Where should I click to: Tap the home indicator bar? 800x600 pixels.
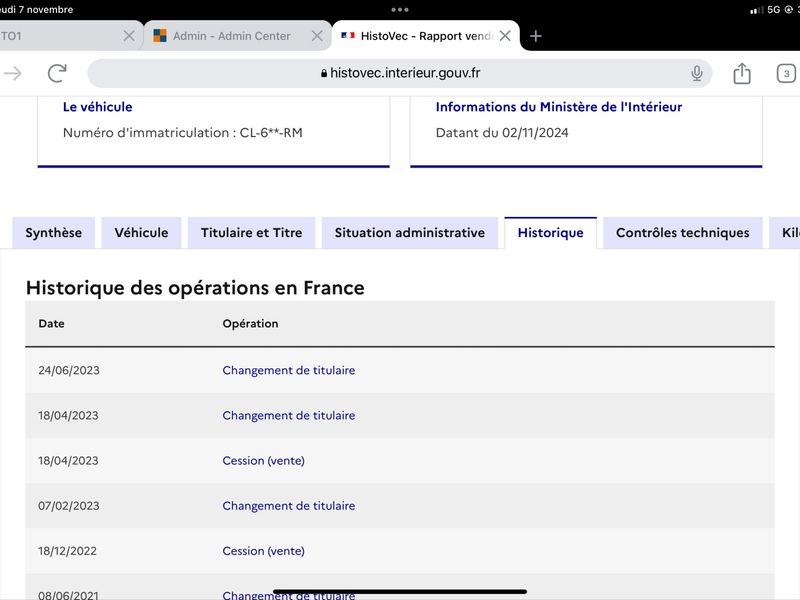(x=399, y=592)
